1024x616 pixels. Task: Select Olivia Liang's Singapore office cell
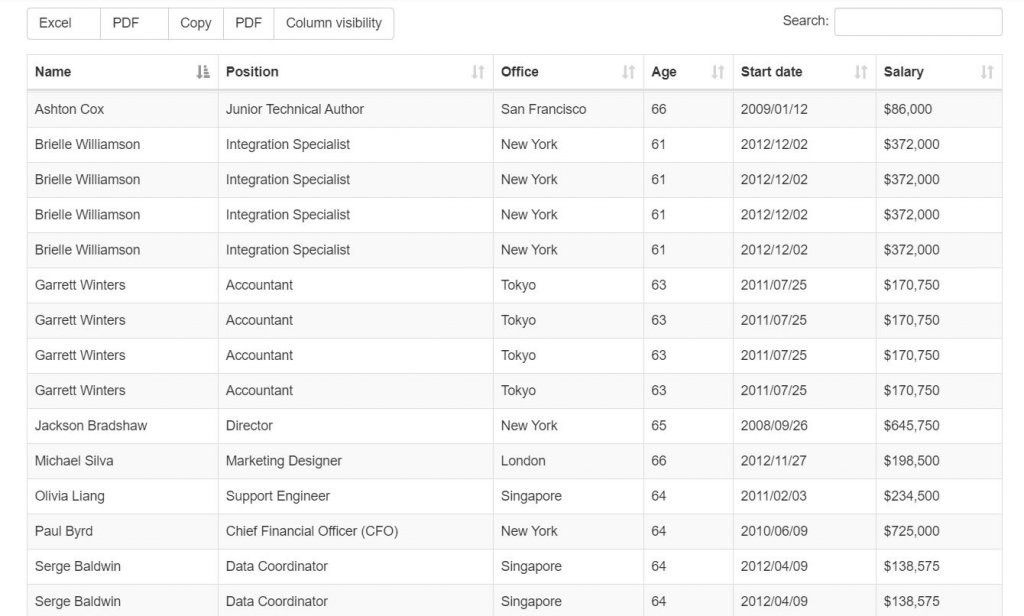(531, 495)
